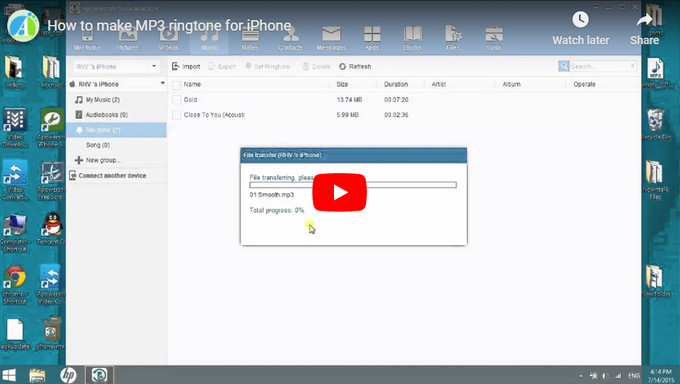Open the chrome Shortcut desktop icon
Image resolution: width=680 pixels, height=384 pixels.
tap(15, 285)
